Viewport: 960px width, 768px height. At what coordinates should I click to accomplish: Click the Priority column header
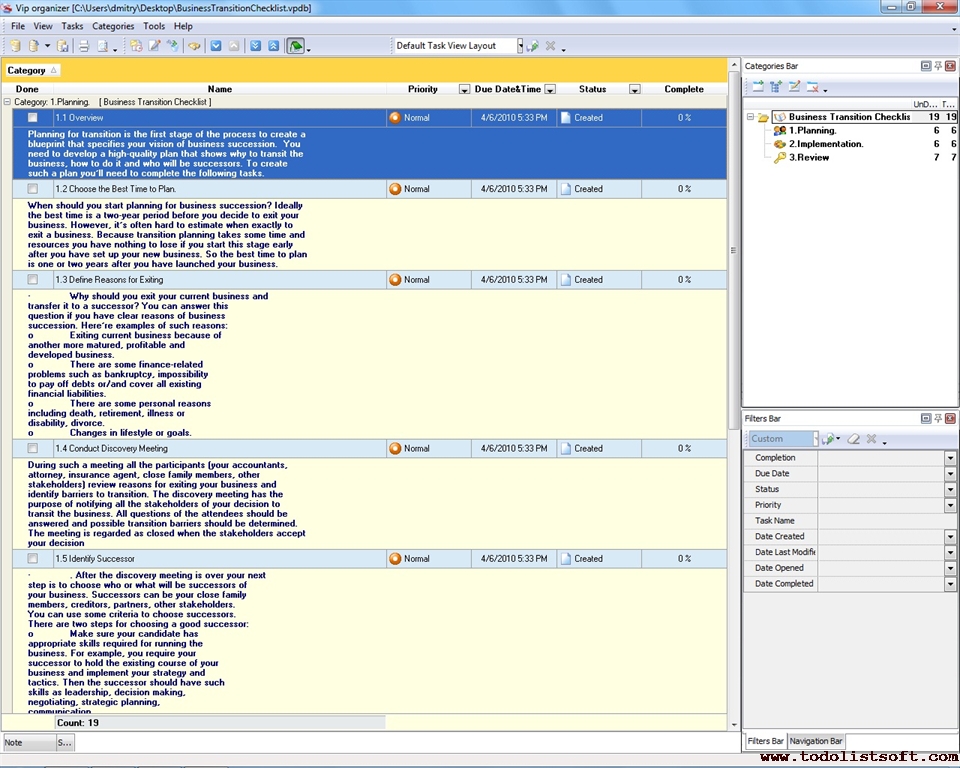423,89
